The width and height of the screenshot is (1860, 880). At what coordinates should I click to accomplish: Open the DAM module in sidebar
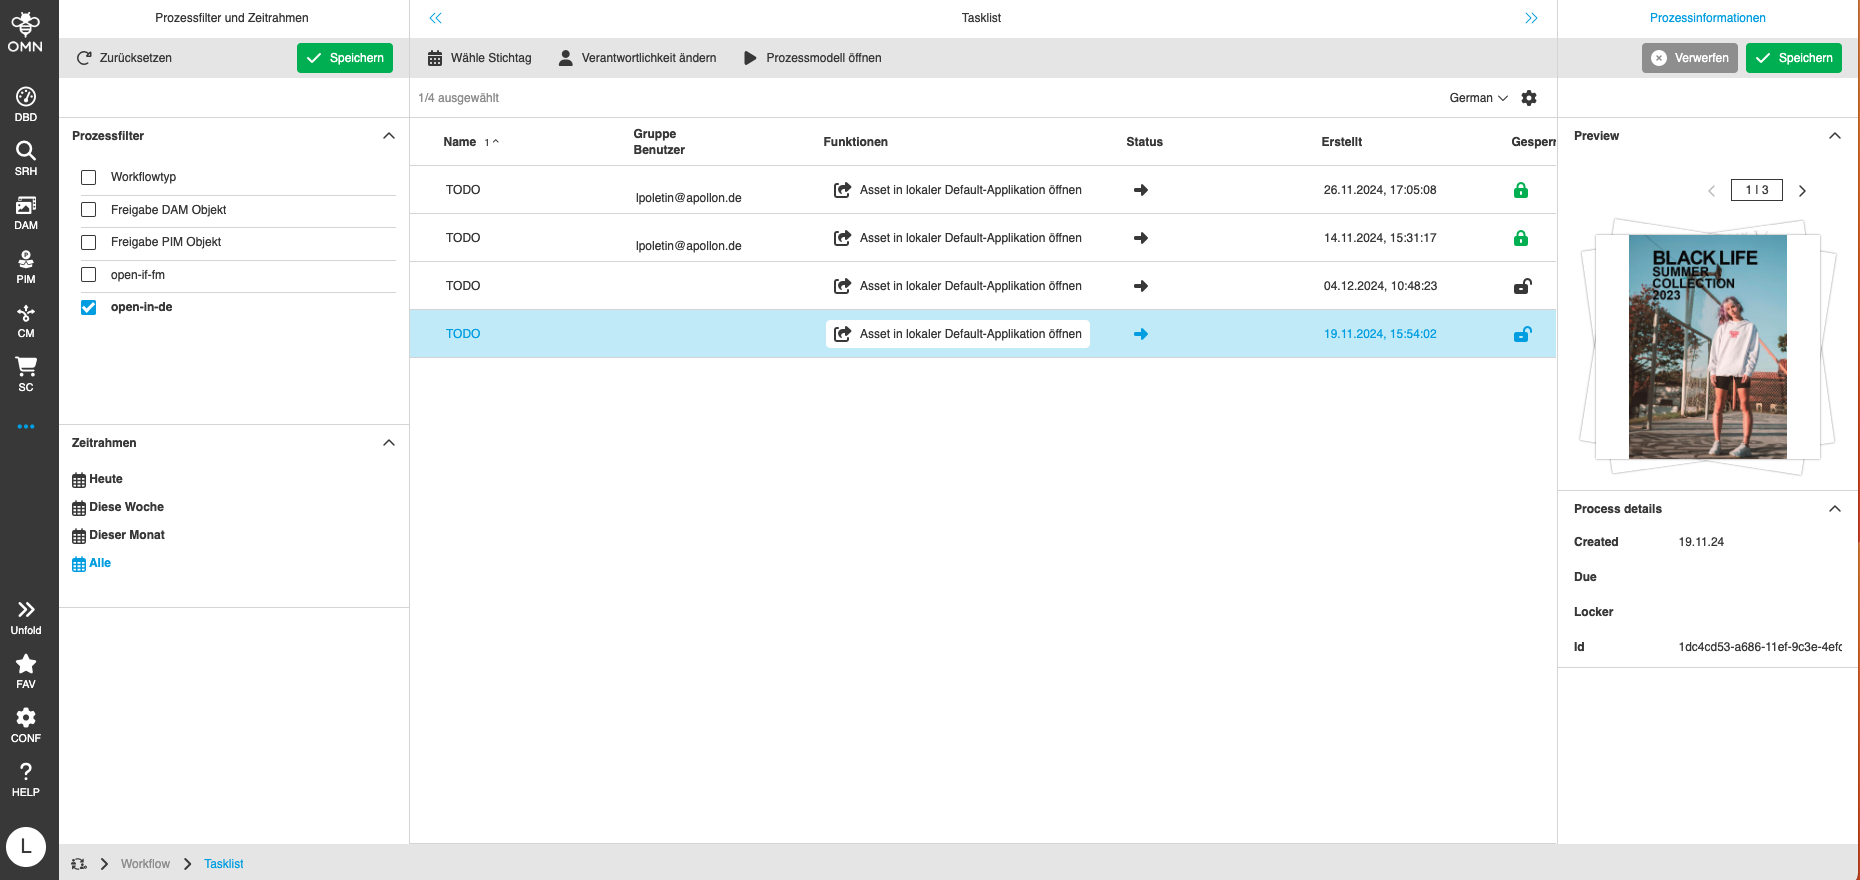26,212
